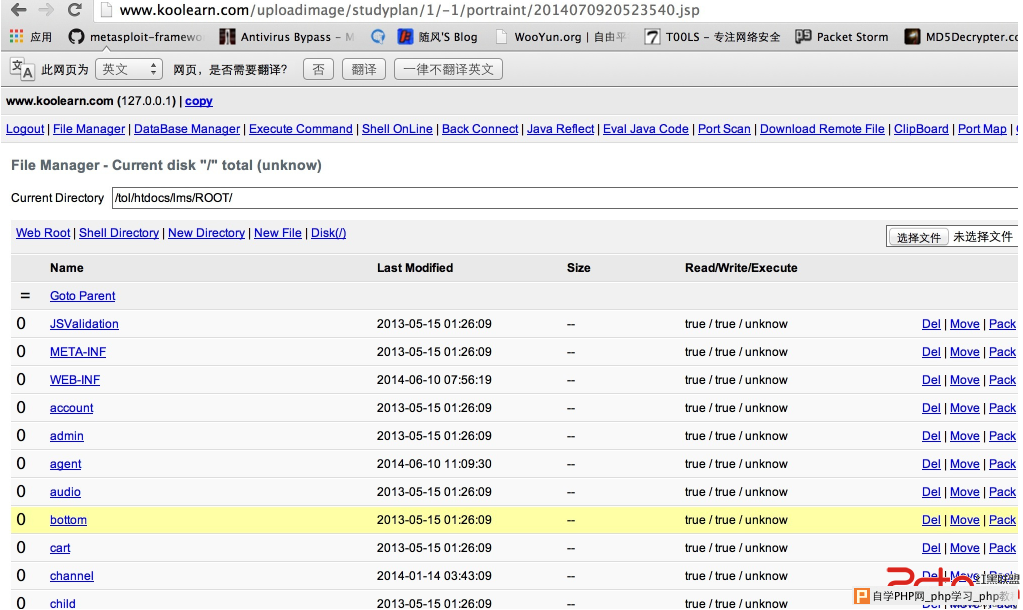Open the Execute Command menu link
Viewport: 1023px width, 610px height.
tap(301, 129)
